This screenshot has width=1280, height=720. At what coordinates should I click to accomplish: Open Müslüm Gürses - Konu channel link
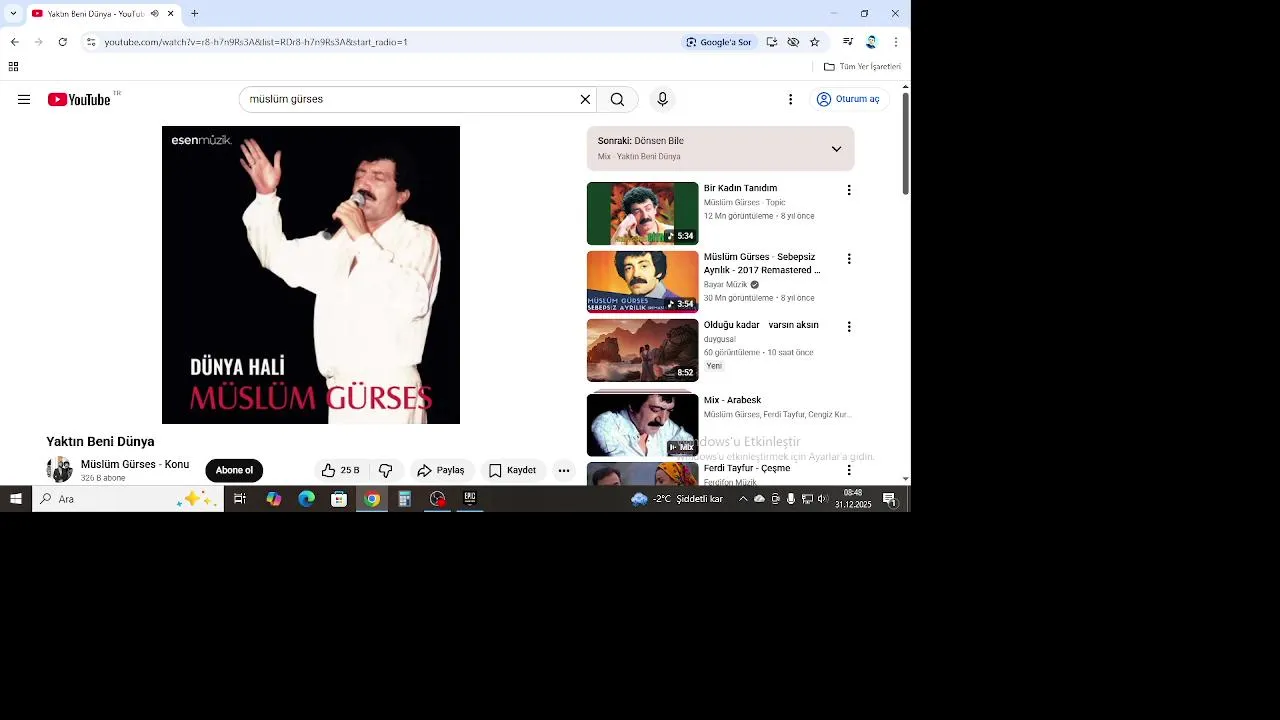[x=135, y=464]
